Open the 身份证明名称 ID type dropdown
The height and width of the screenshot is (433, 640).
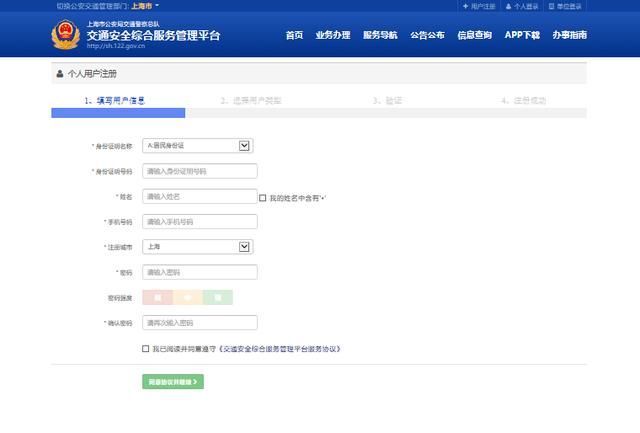(198, 146)
